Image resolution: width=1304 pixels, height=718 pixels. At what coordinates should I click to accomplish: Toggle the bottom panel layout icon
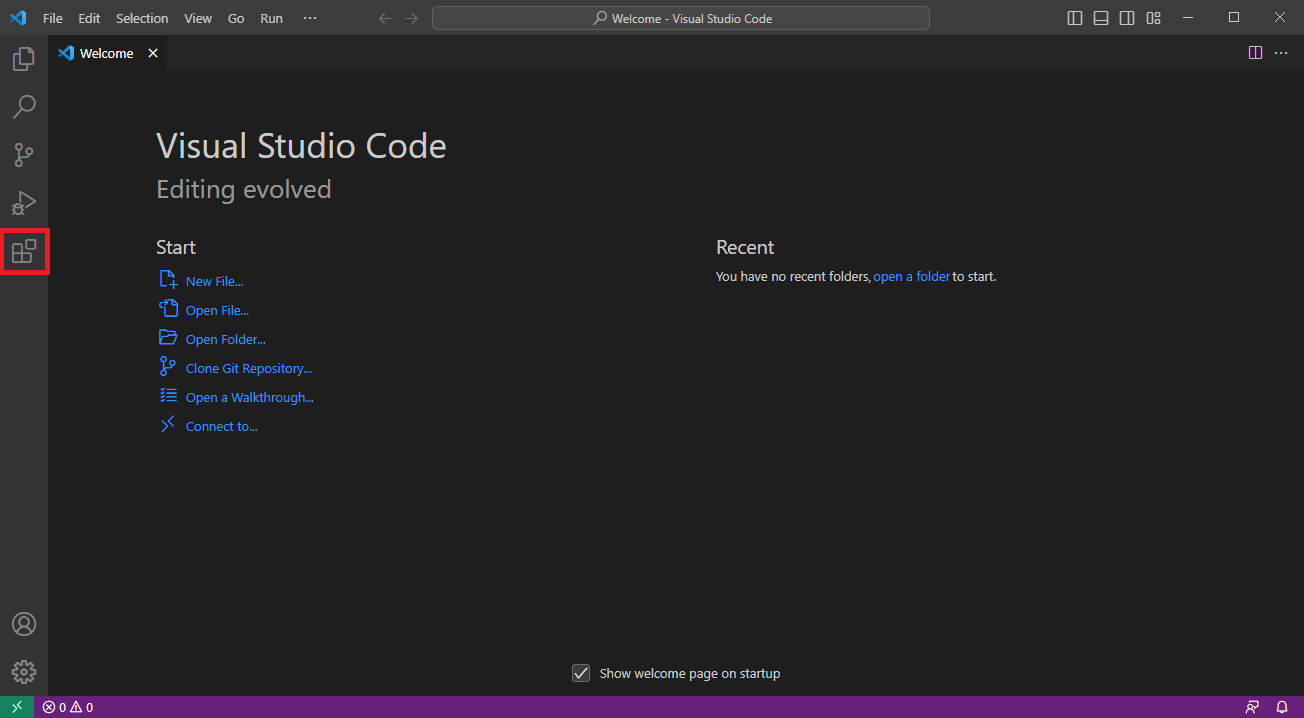[x=1101, y=18]
